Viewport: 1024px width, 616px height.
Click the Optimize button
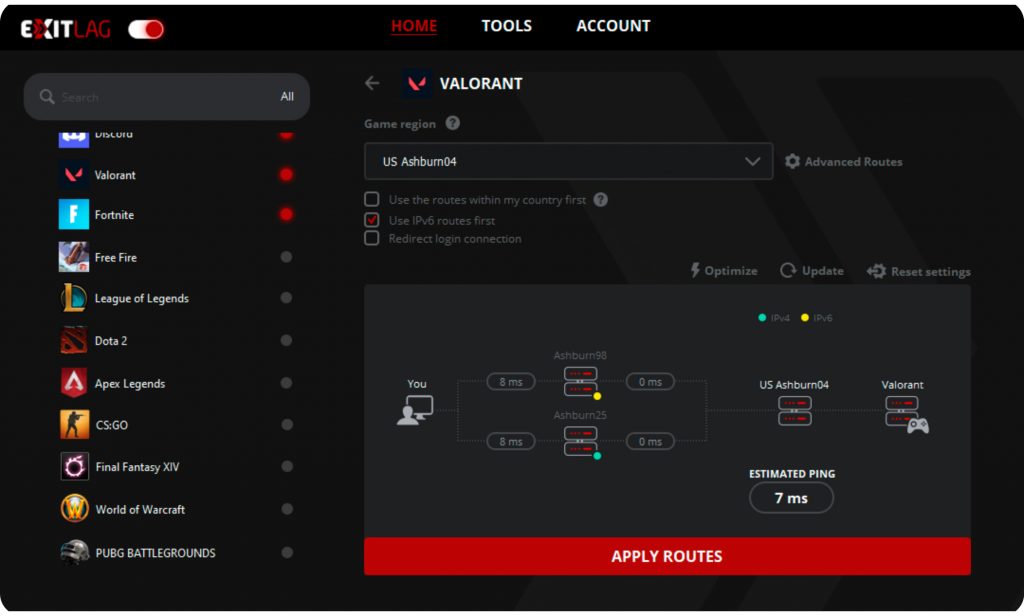(x=724, y=270)
